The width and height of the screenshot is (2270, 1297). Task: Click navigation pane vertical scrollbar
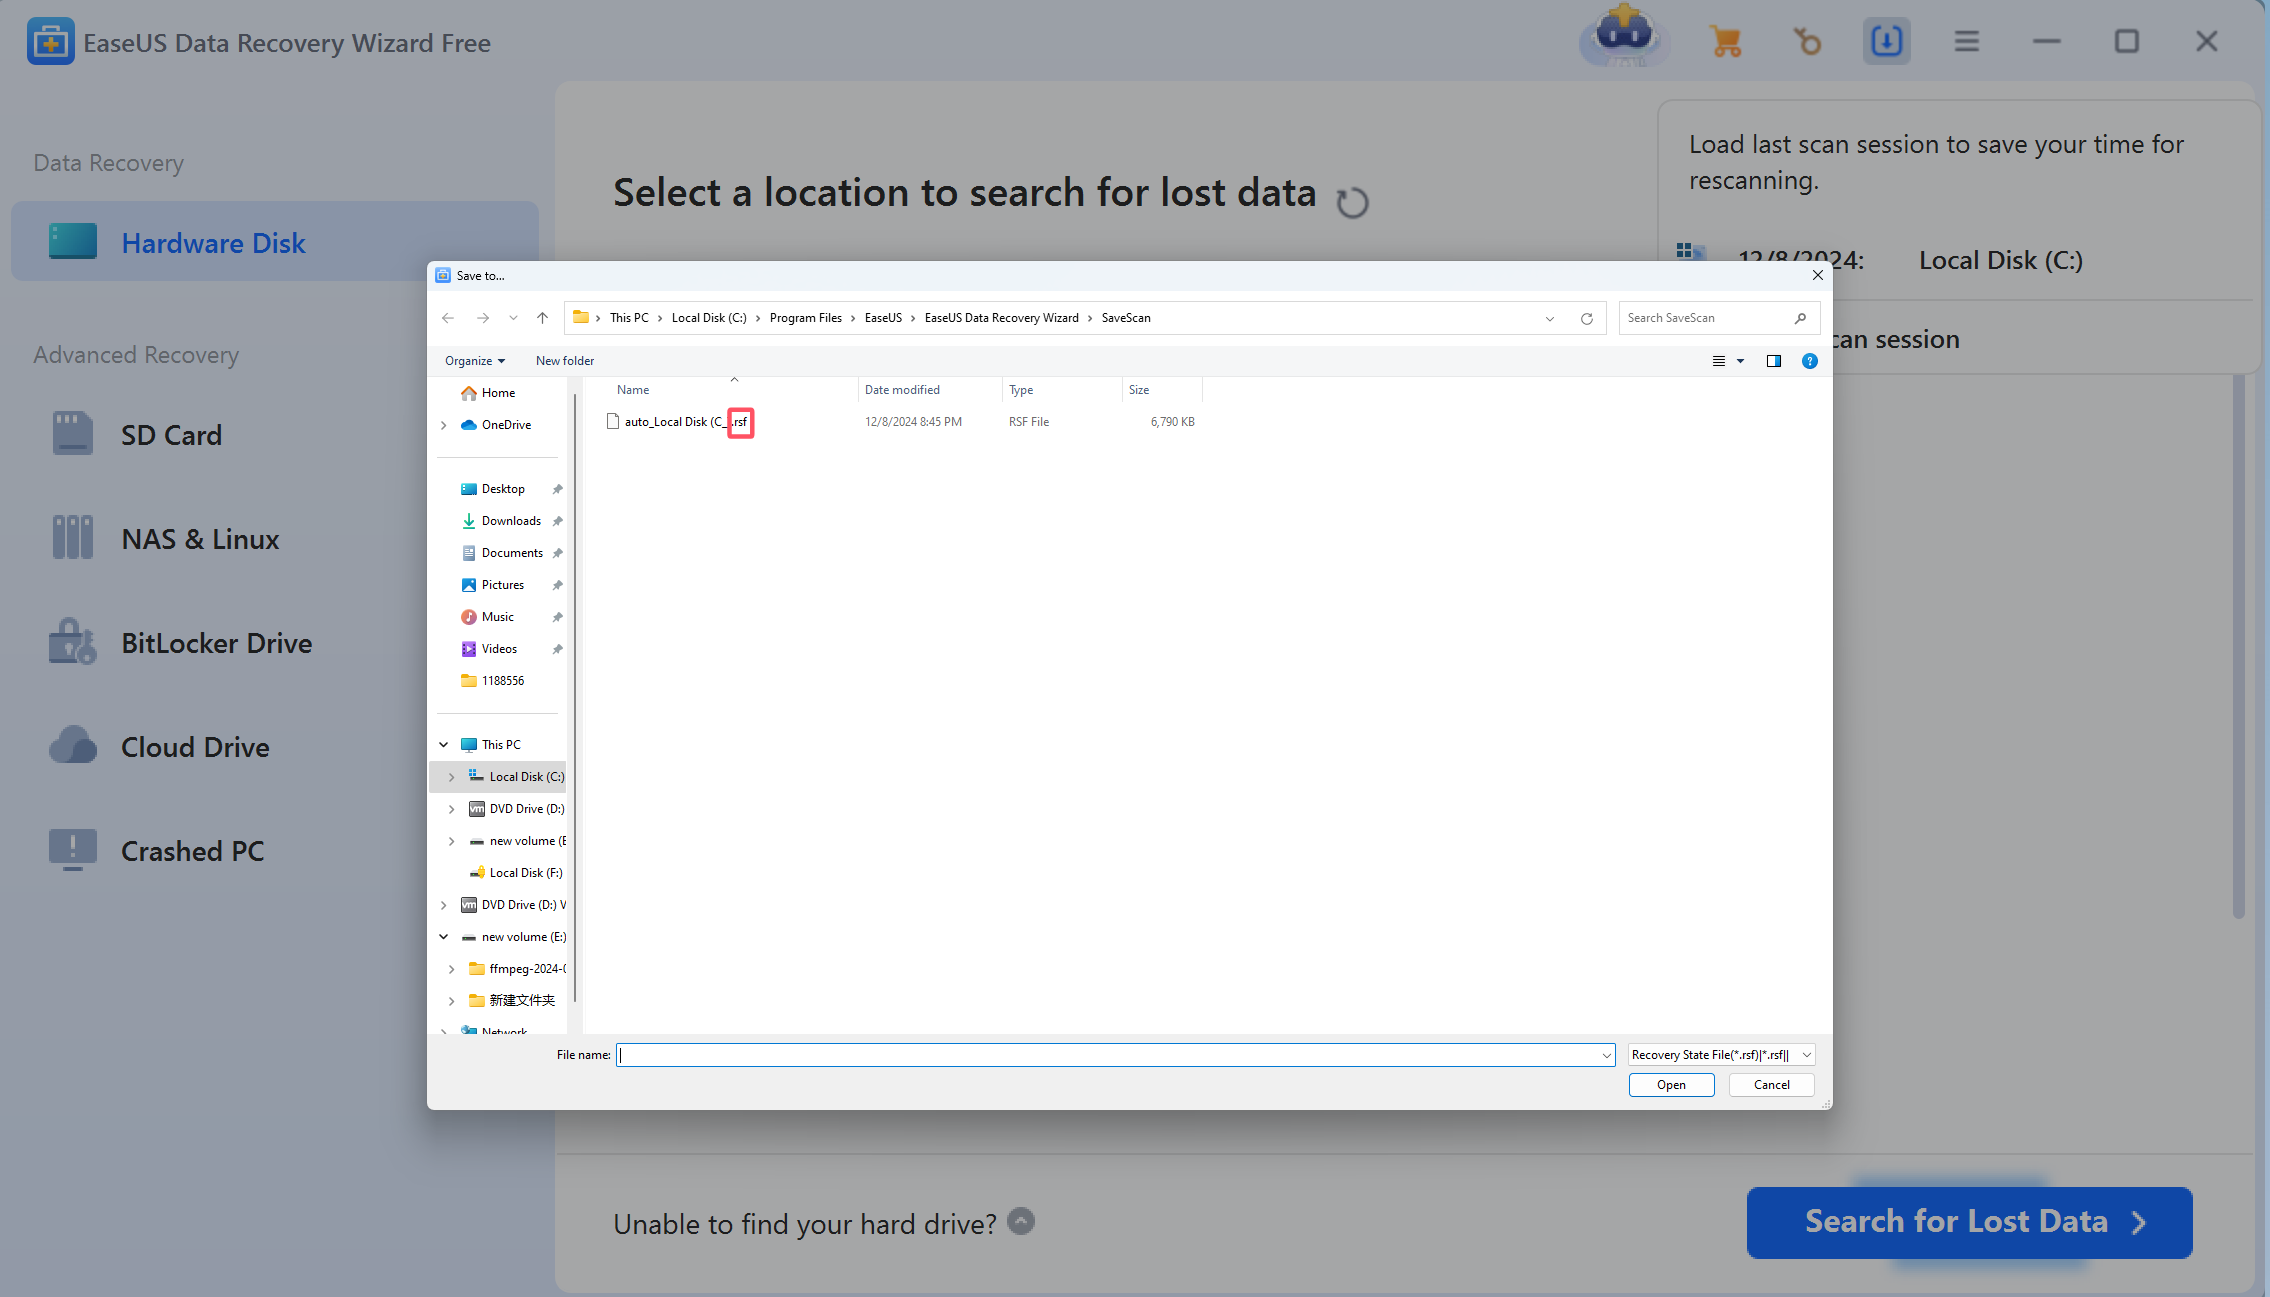[575, 700]
